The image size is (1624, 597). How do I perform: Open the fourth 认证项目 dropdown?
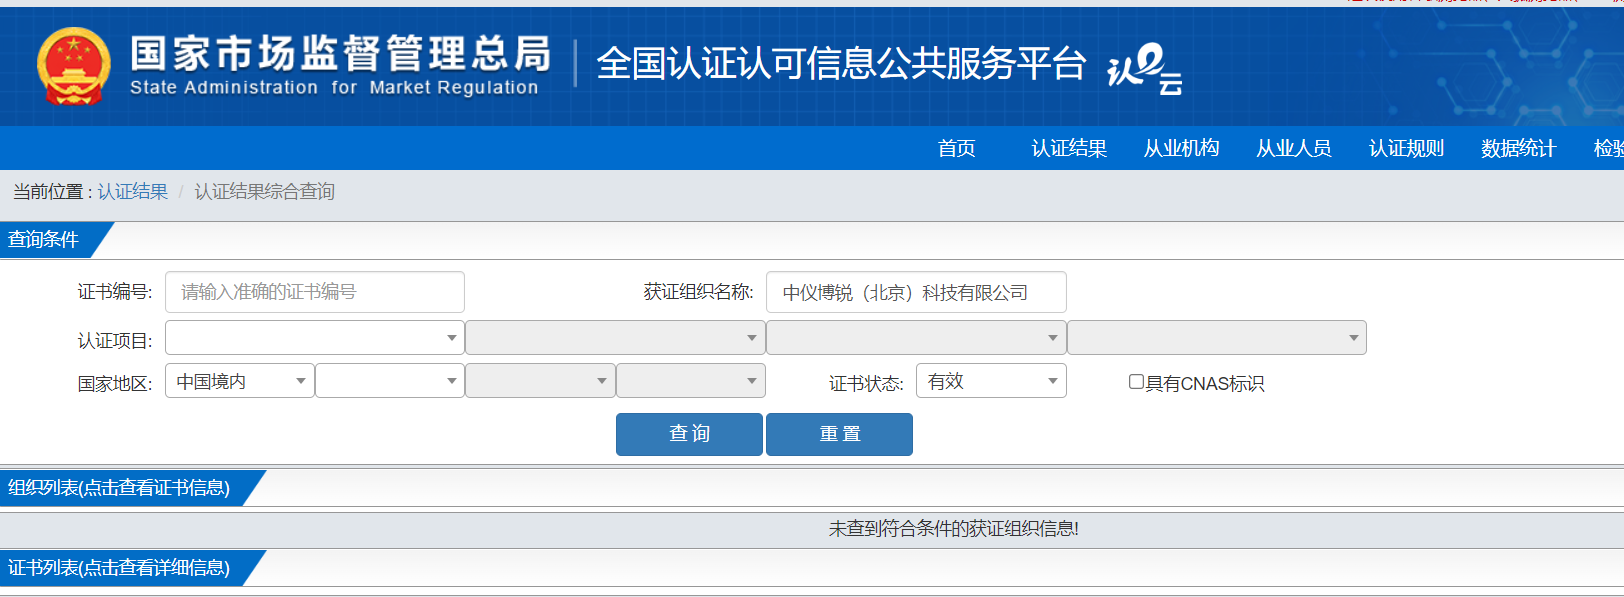pyautogui.click(x=1217, y=338)
